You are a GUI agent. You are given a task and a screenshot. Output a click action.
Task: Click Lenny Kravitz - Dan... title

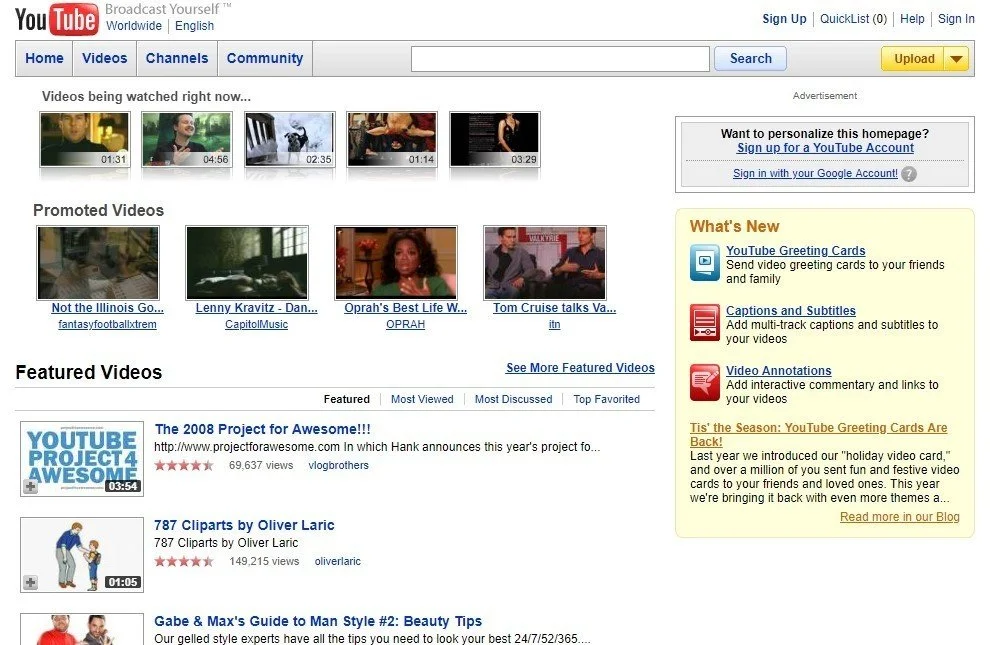click(256, 308)
